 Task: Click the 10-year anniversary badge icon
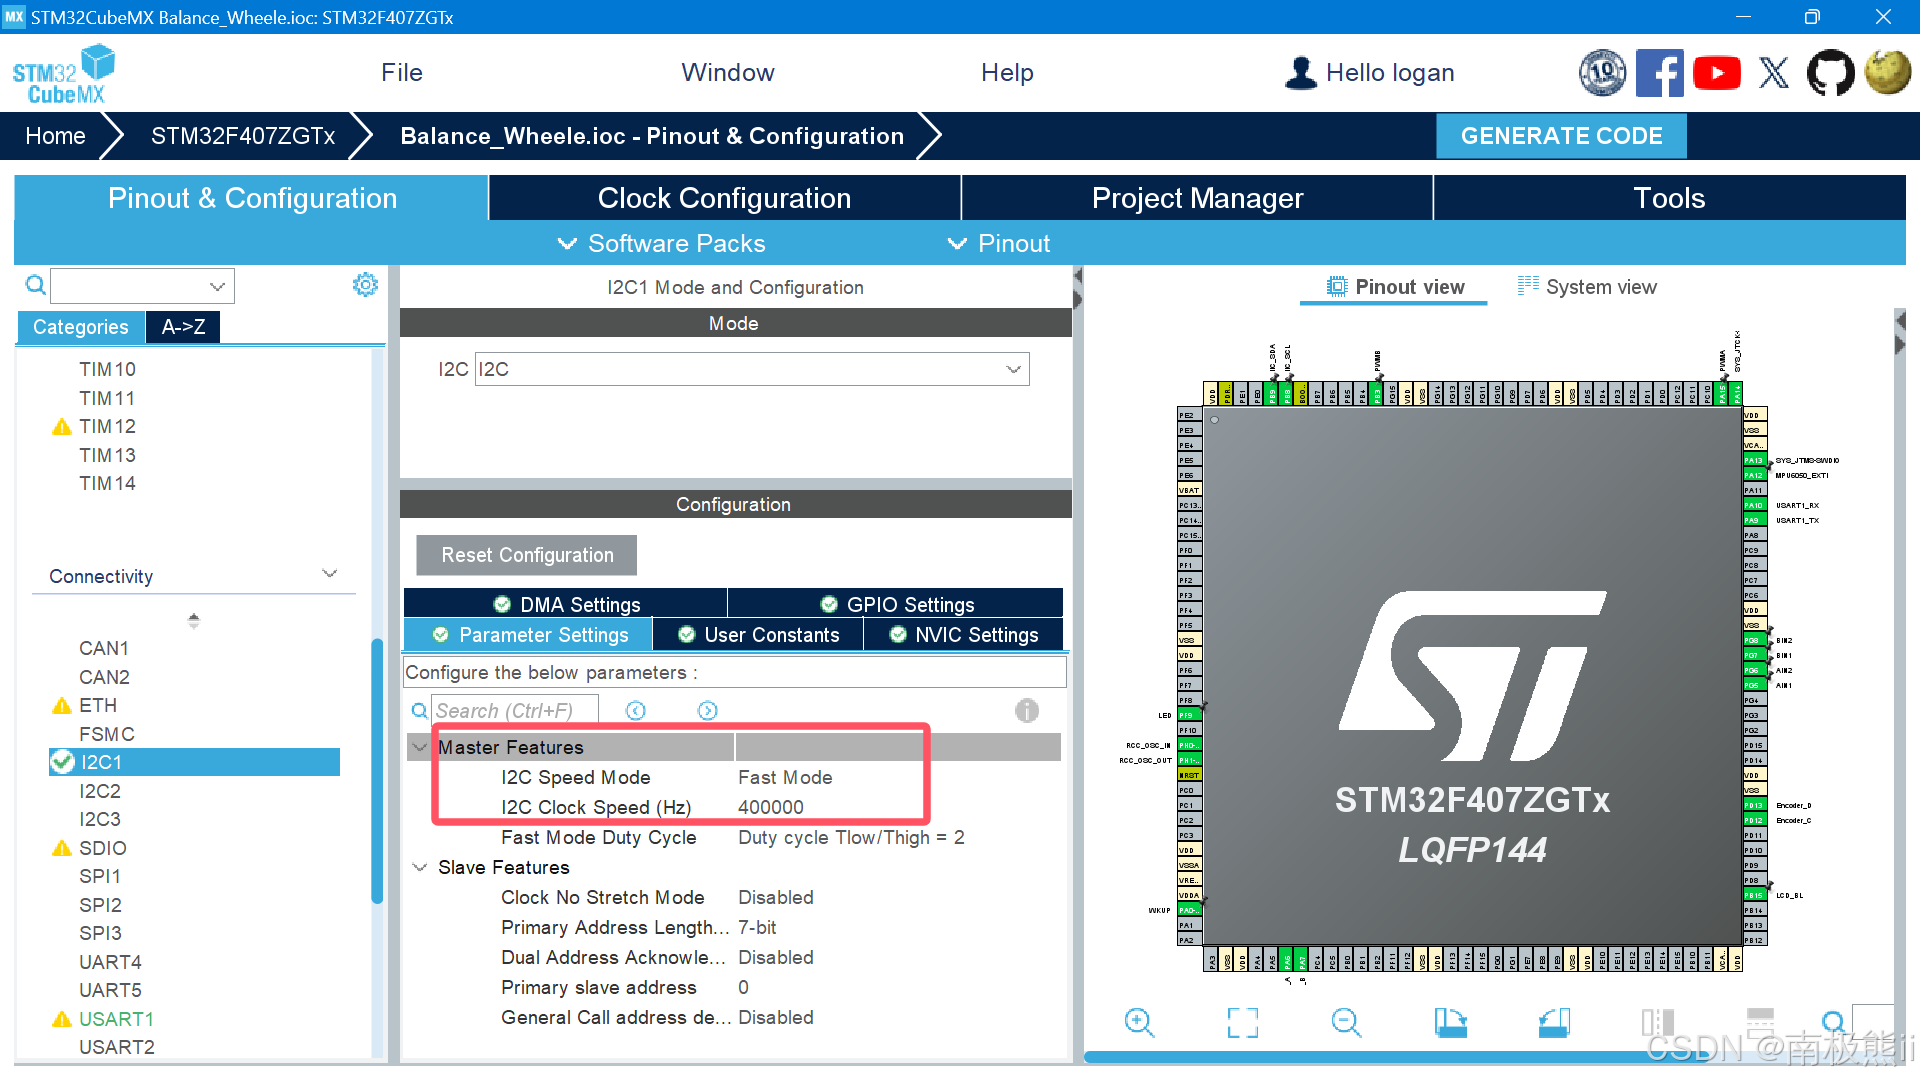point(1603,73)
